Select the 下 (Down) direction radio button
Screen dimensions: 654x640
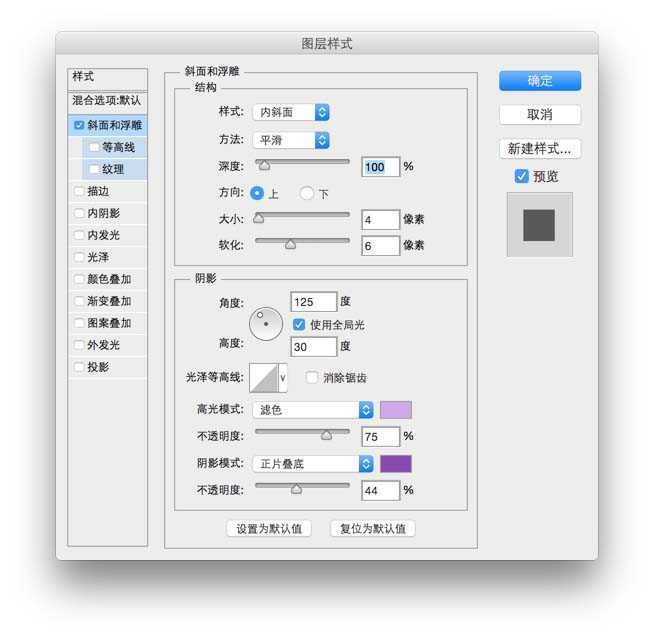307,193
